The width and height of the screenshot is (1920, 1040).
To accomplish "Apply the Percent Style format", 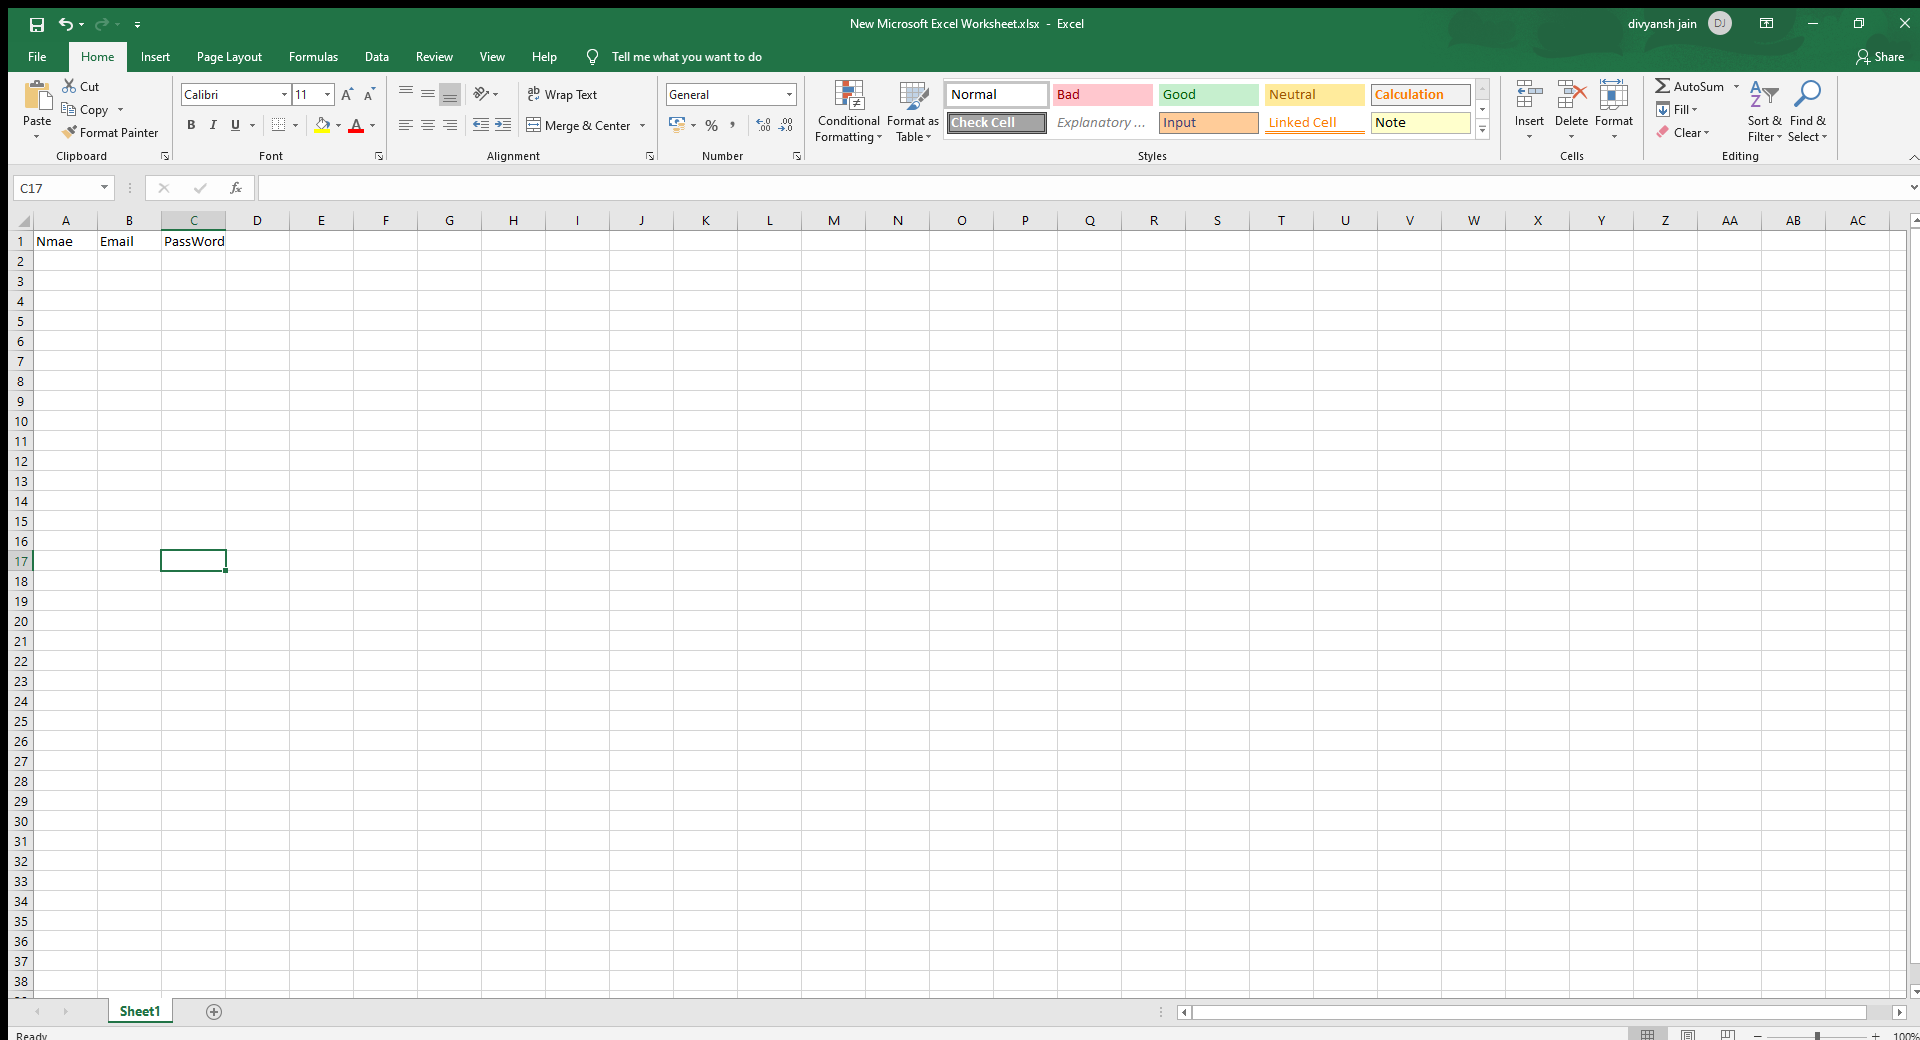I will click(x=711, y=125).
